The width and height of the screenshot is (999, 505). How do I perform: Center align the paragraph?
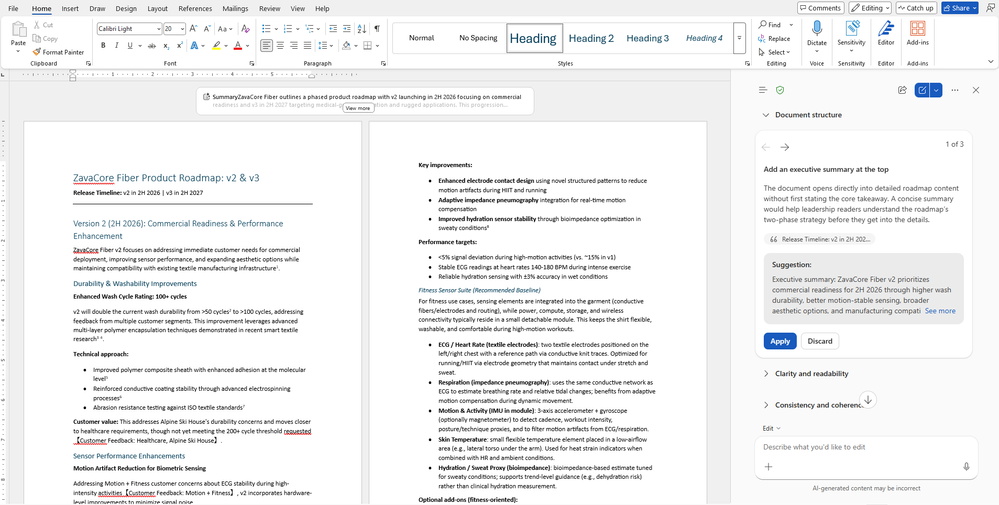pyautogui.click(x=280, y=46)
